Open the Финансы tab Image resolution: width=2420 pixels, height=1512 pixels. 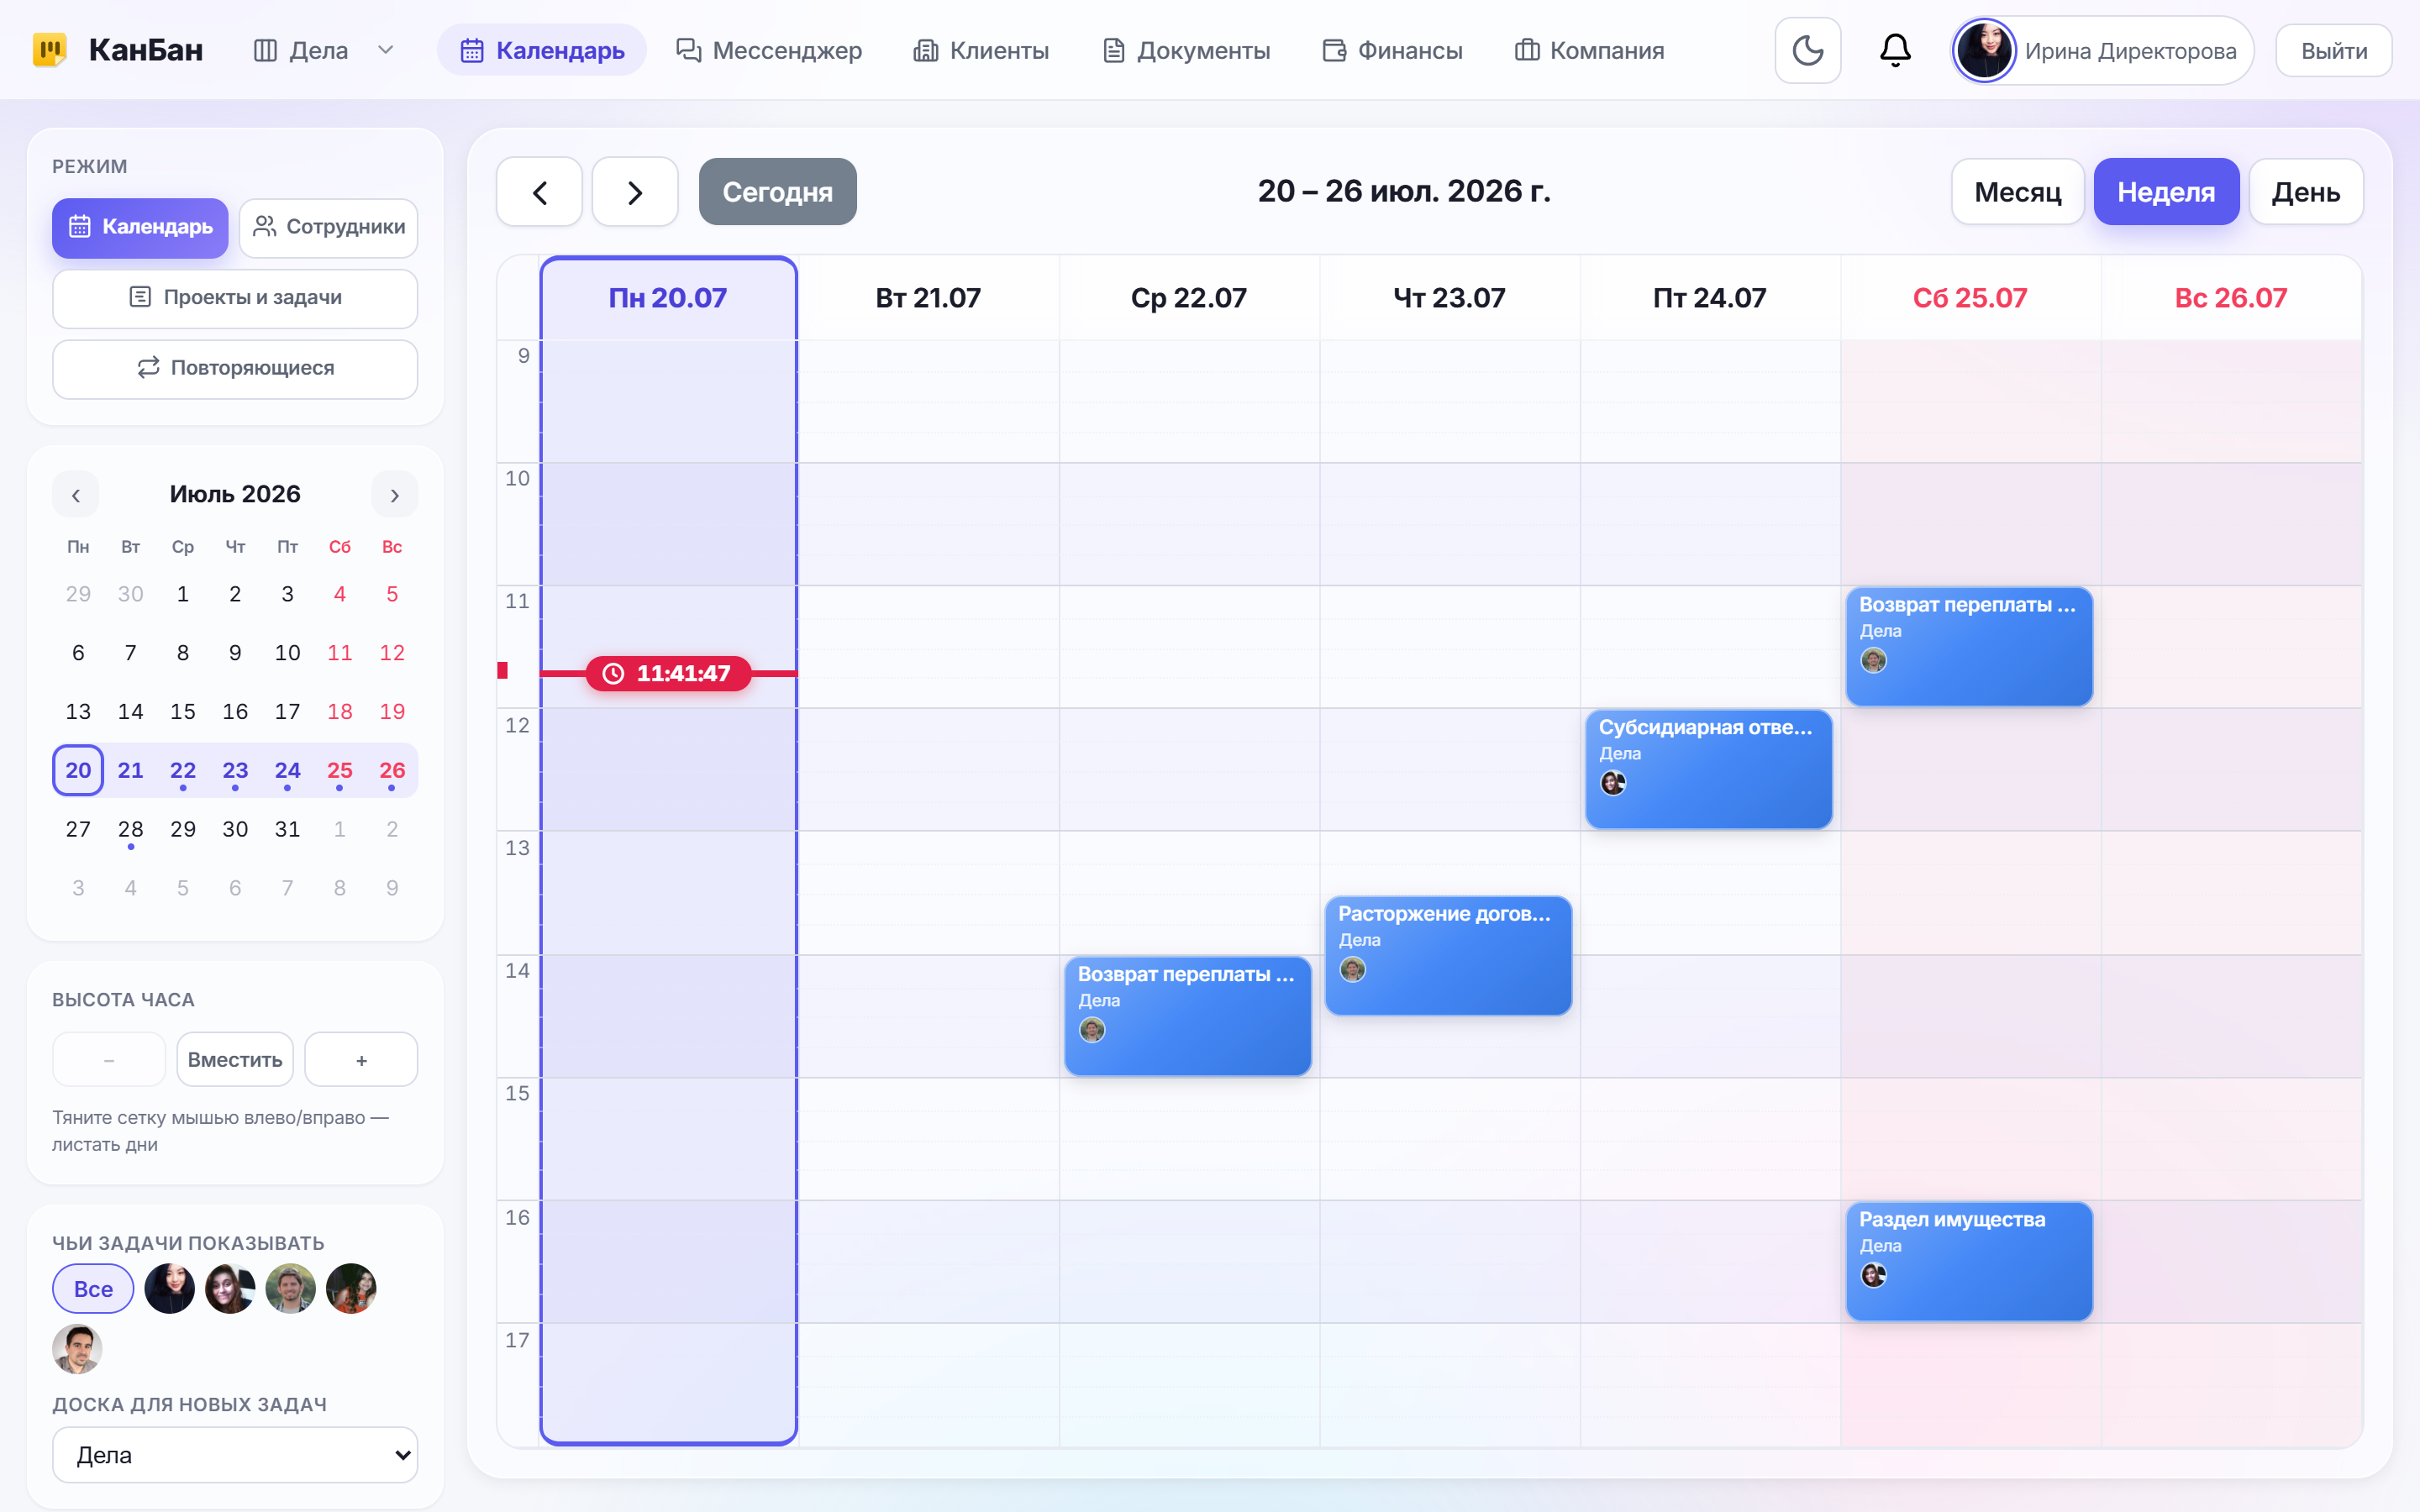point(1392,50)
